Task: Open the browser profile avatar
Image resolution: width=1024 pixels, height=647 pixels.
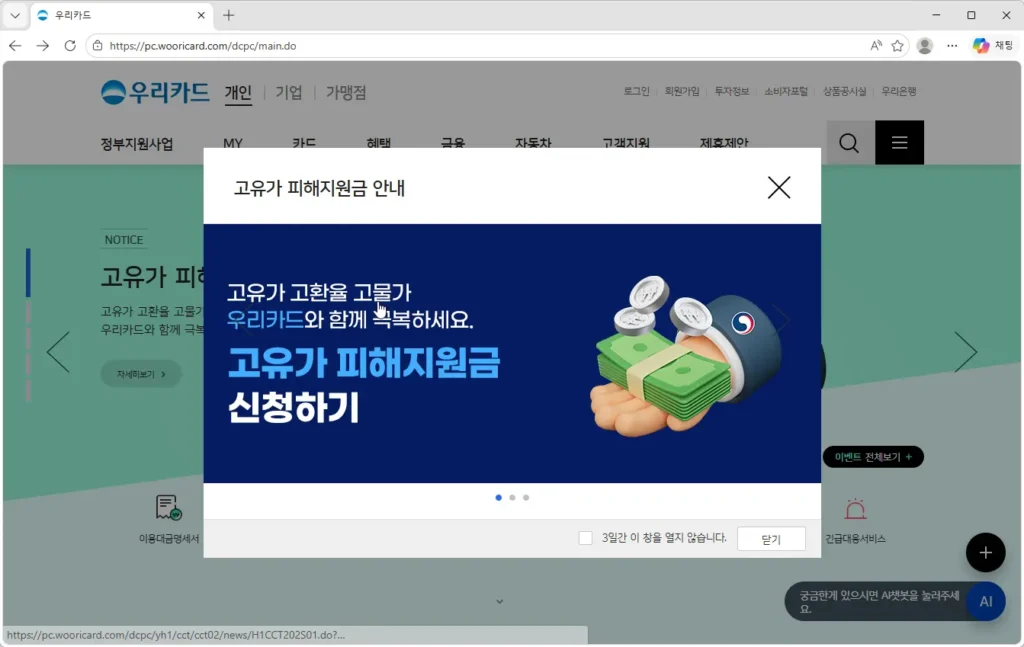Action: pyautogui.click(x=925, y=46)
